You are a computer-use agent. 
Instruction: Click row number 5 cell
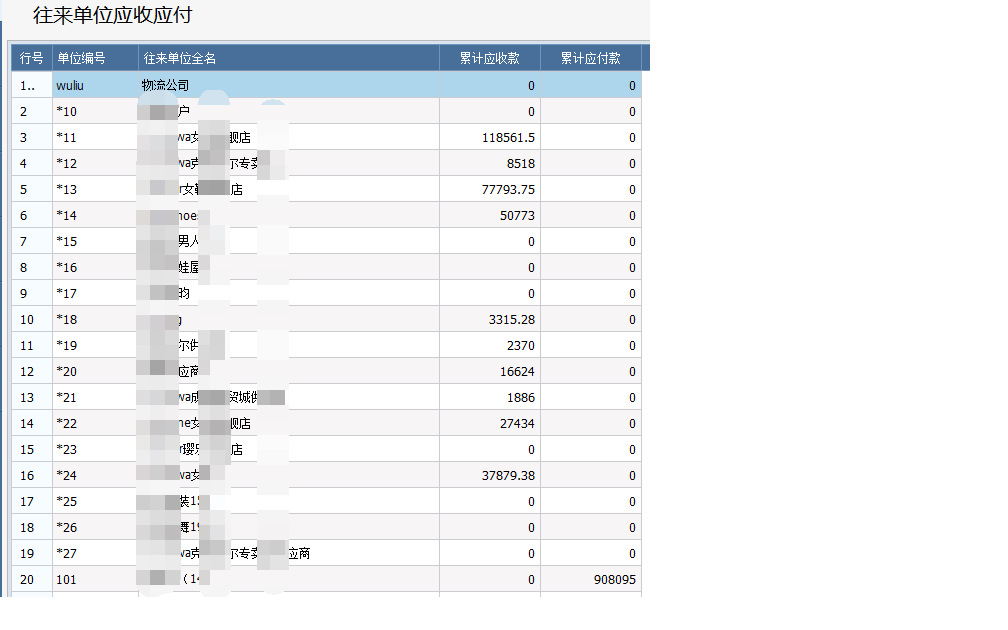pos(32,190)
